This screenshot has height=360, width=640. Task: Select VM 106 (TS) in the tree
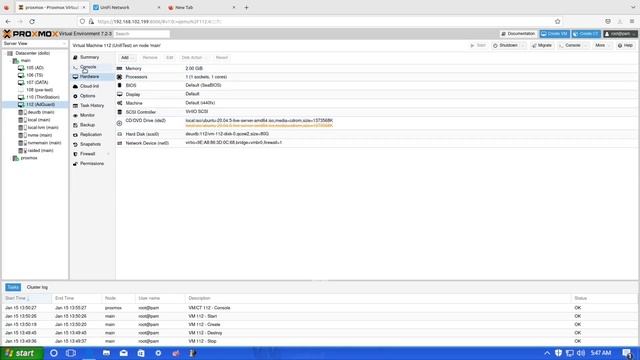(x=34, y=75)
